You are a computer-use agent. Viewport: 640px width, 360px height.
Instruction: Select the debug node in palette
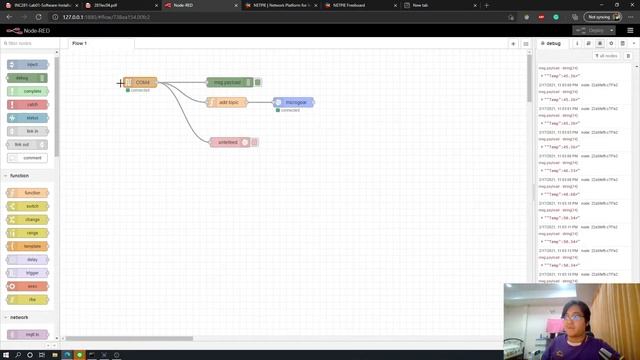pyautogui.click(x=27, y=78)
